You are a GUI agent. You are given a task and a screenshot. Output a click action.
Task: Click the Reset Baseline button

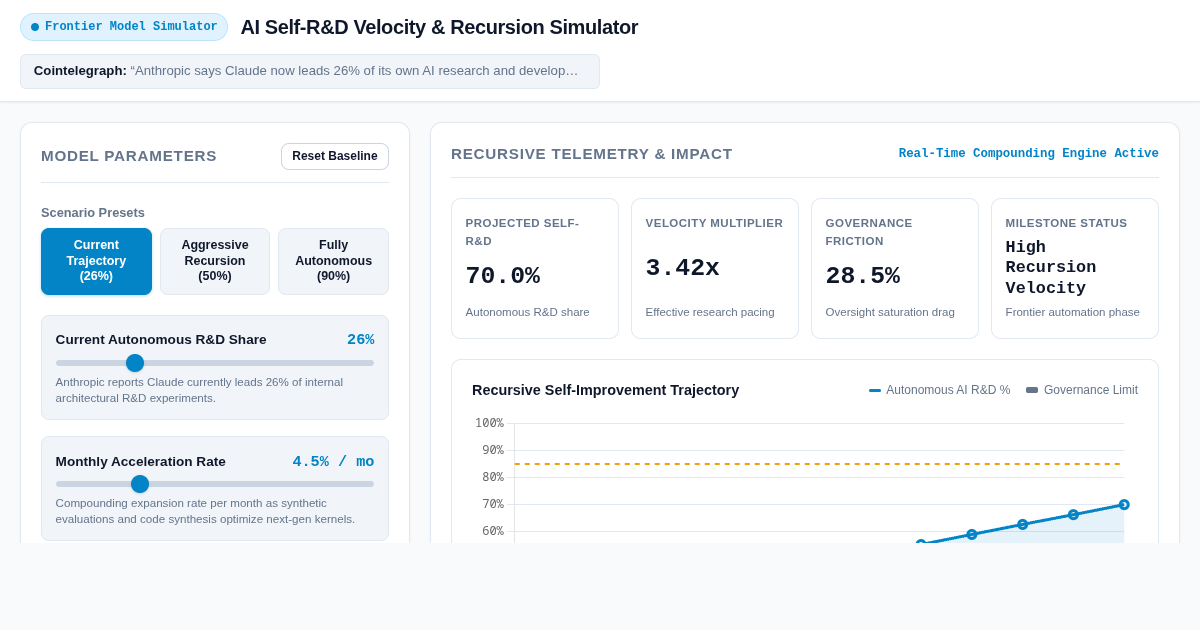tap(335, 156)
